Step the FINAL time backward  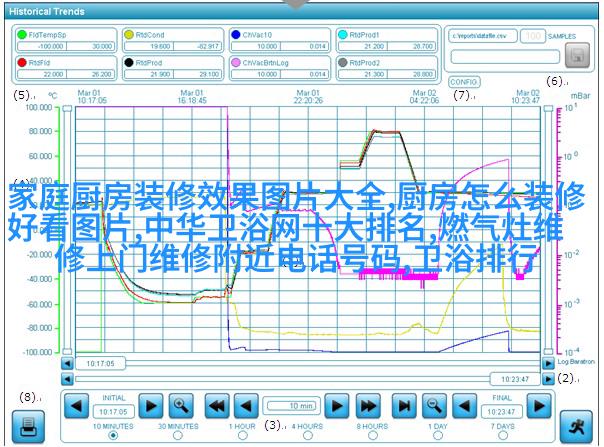(463, 405)
